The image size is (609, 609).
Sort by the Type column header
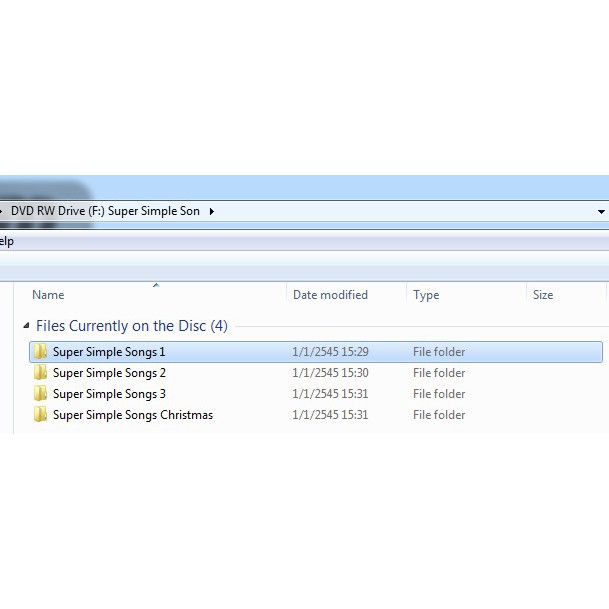[x=426, y=295]
